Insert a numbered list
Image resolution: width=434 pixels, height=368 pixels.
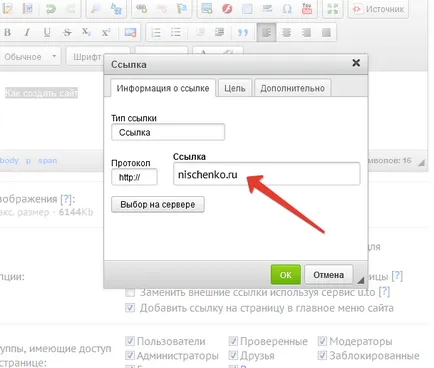click(156, 32)
